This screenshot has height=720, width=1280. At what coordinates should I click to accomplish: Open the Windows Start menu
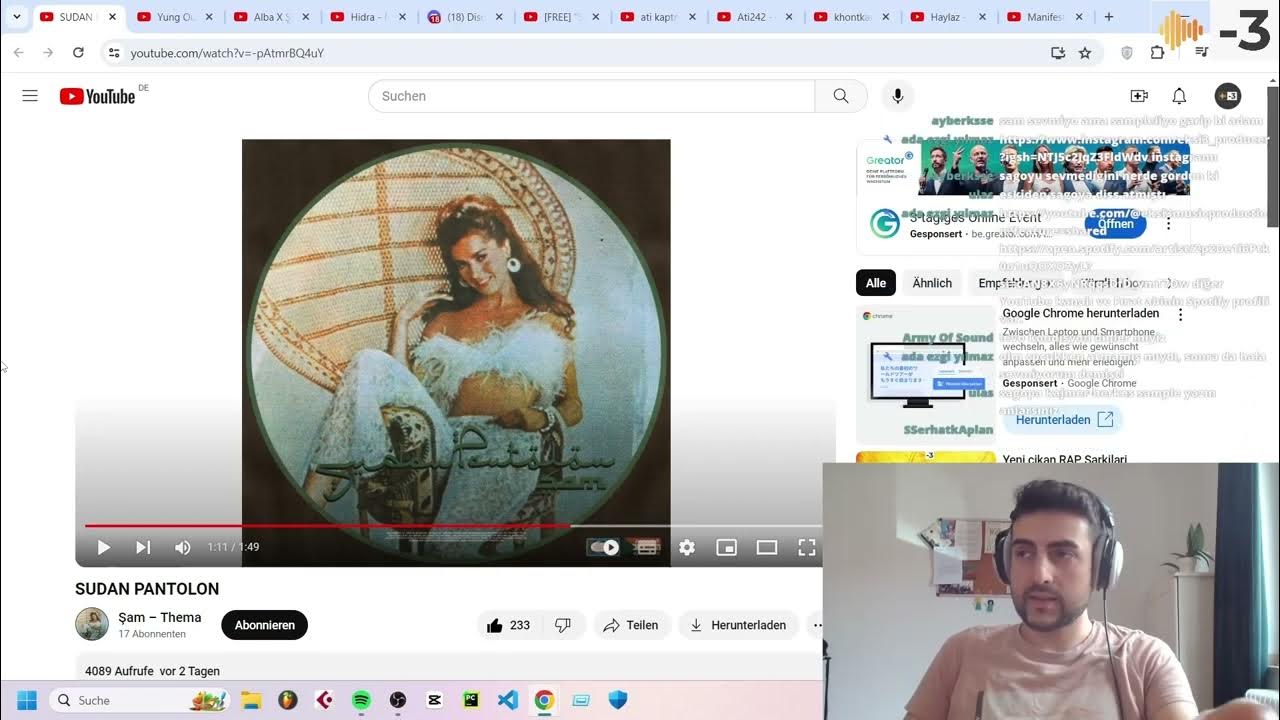pyautogui.click(x=26, y=700)
